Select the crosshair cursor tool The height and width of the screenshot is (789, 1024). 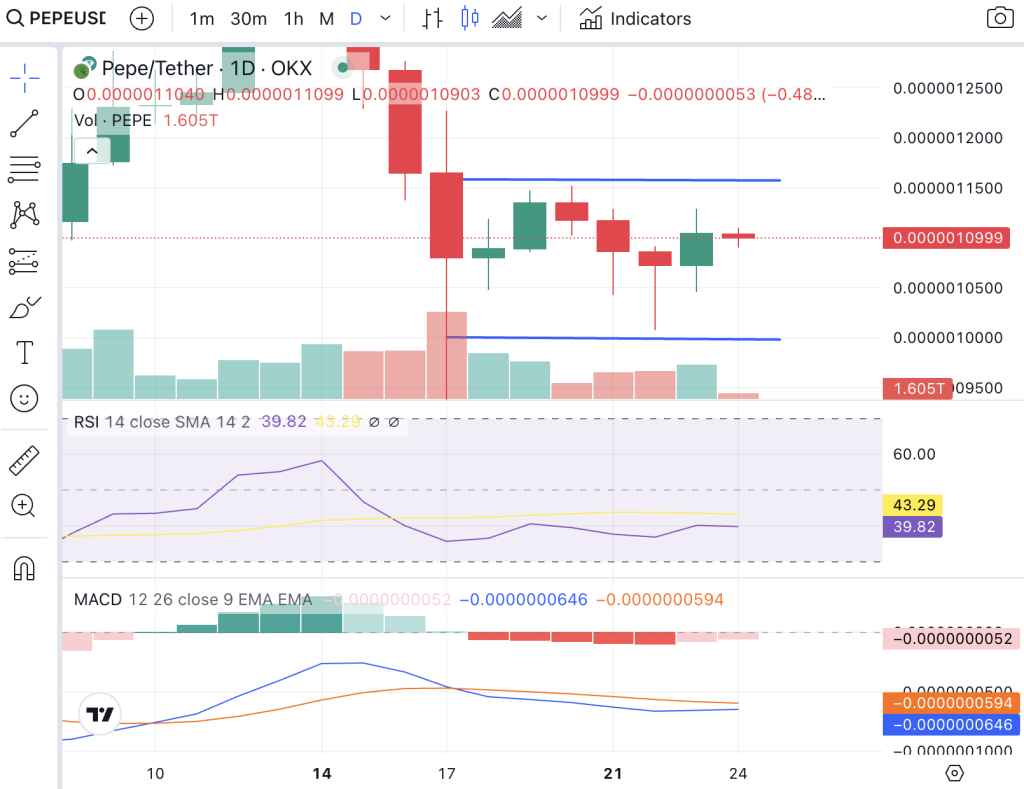[x=24, y=74]
